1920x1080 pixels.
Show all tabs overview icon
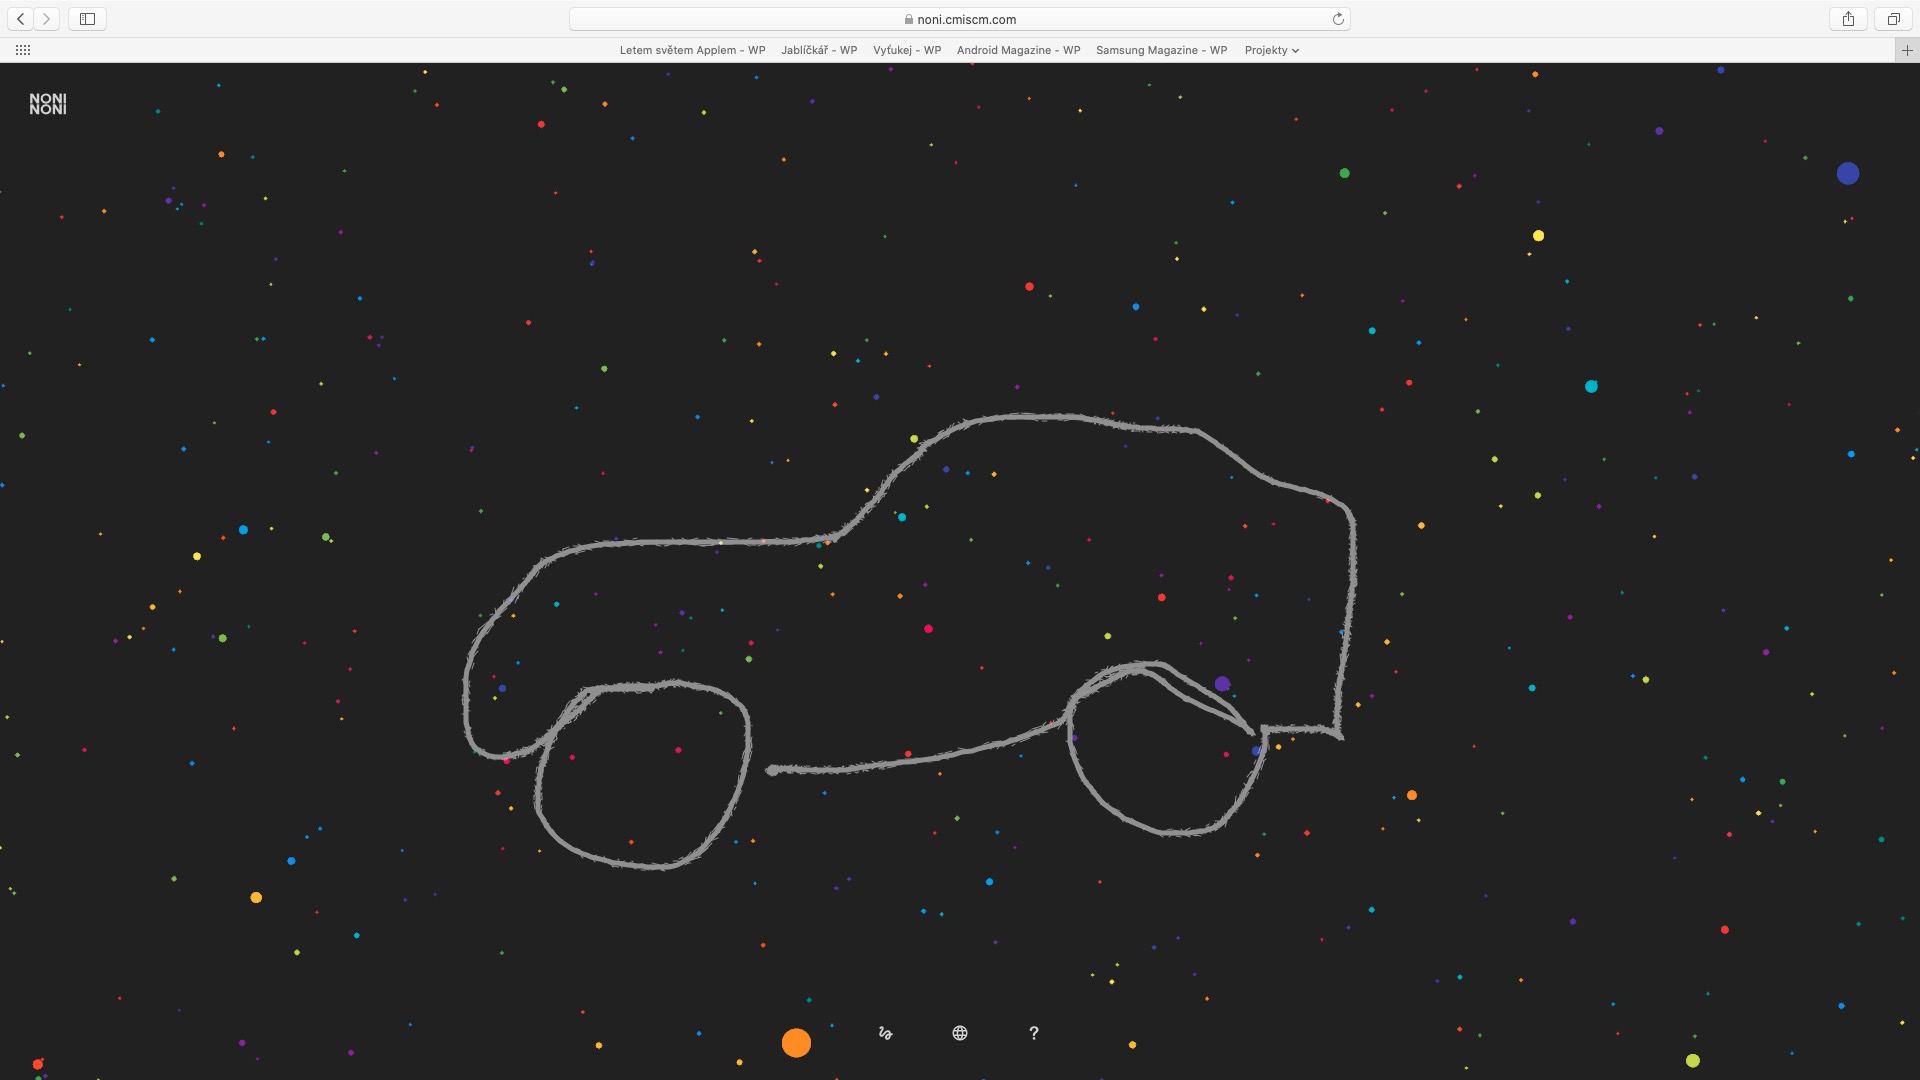pyautogui.click(x=1893, y=19)
